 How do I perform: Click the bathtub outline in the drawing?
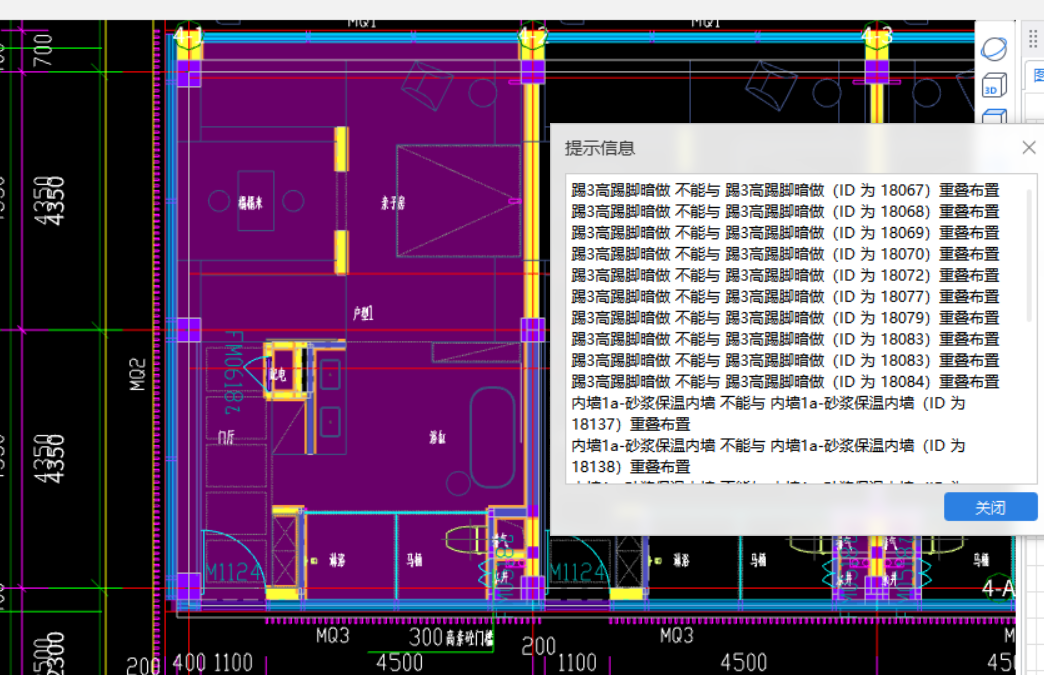tap(493, 438)
